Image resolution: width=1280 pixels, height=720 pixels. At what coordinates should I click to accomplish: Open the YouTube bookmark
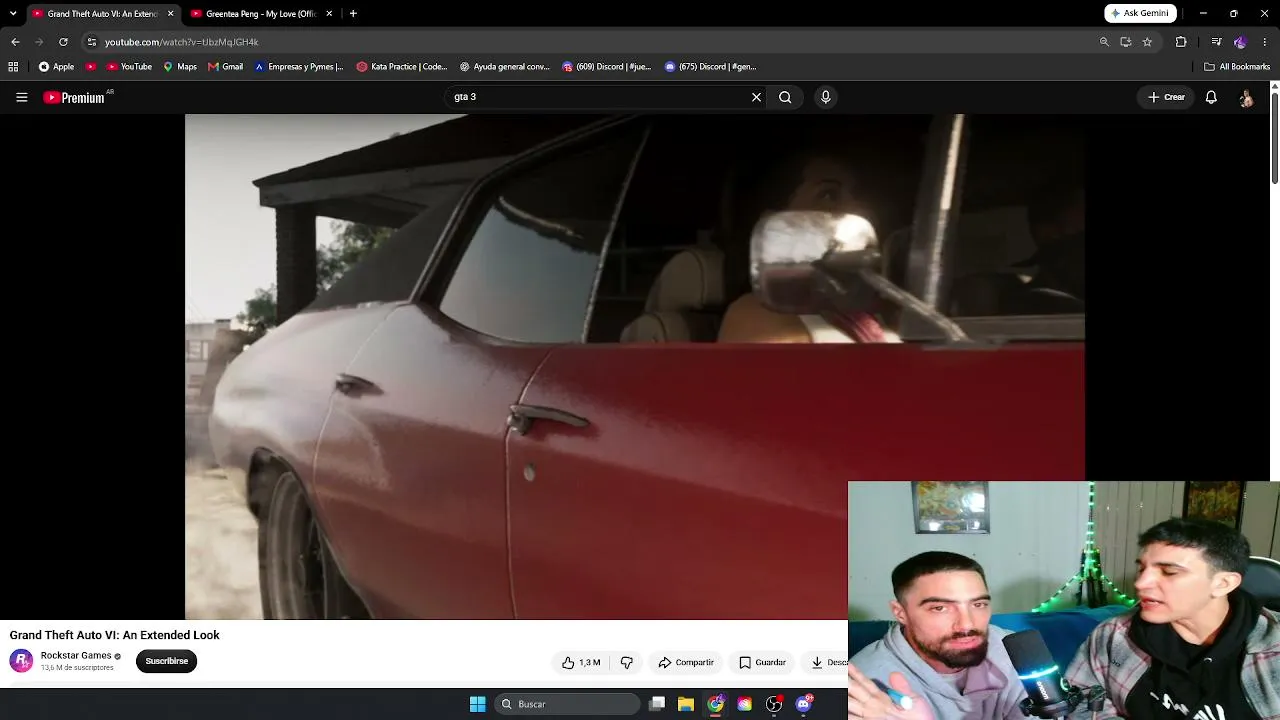pos(127,67)
